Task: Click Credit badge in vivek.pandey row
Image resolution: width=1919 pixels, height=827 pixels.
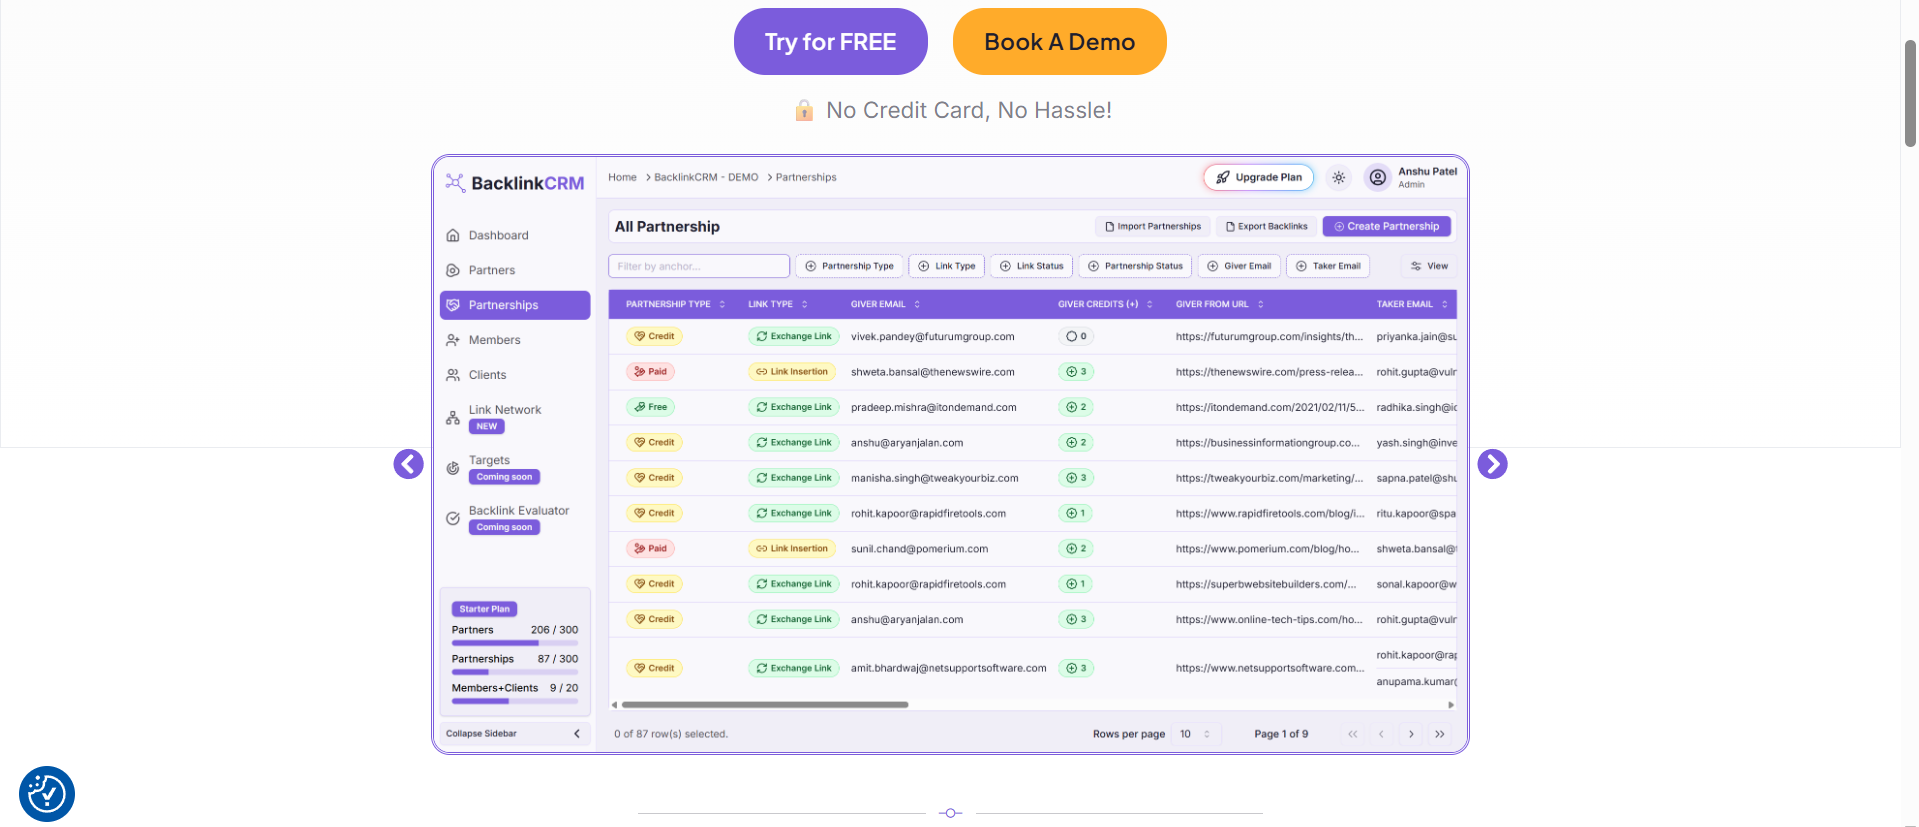Action: click(654, 336)
